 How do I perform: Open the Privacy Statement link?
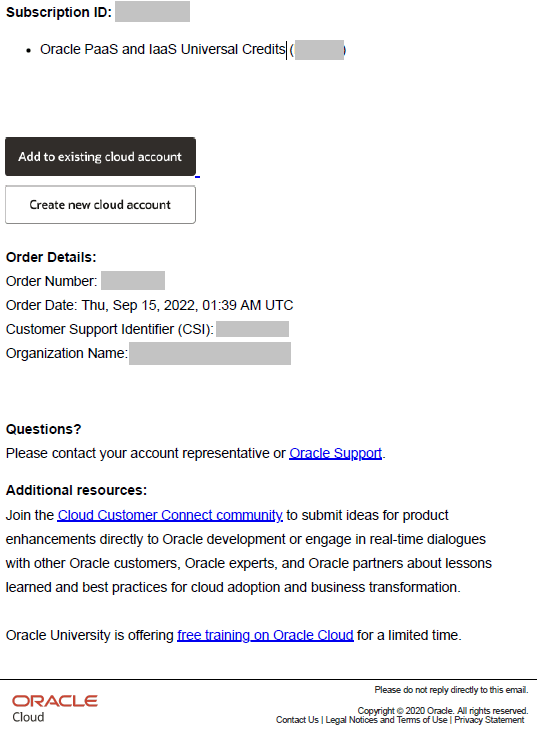(489, 720)
